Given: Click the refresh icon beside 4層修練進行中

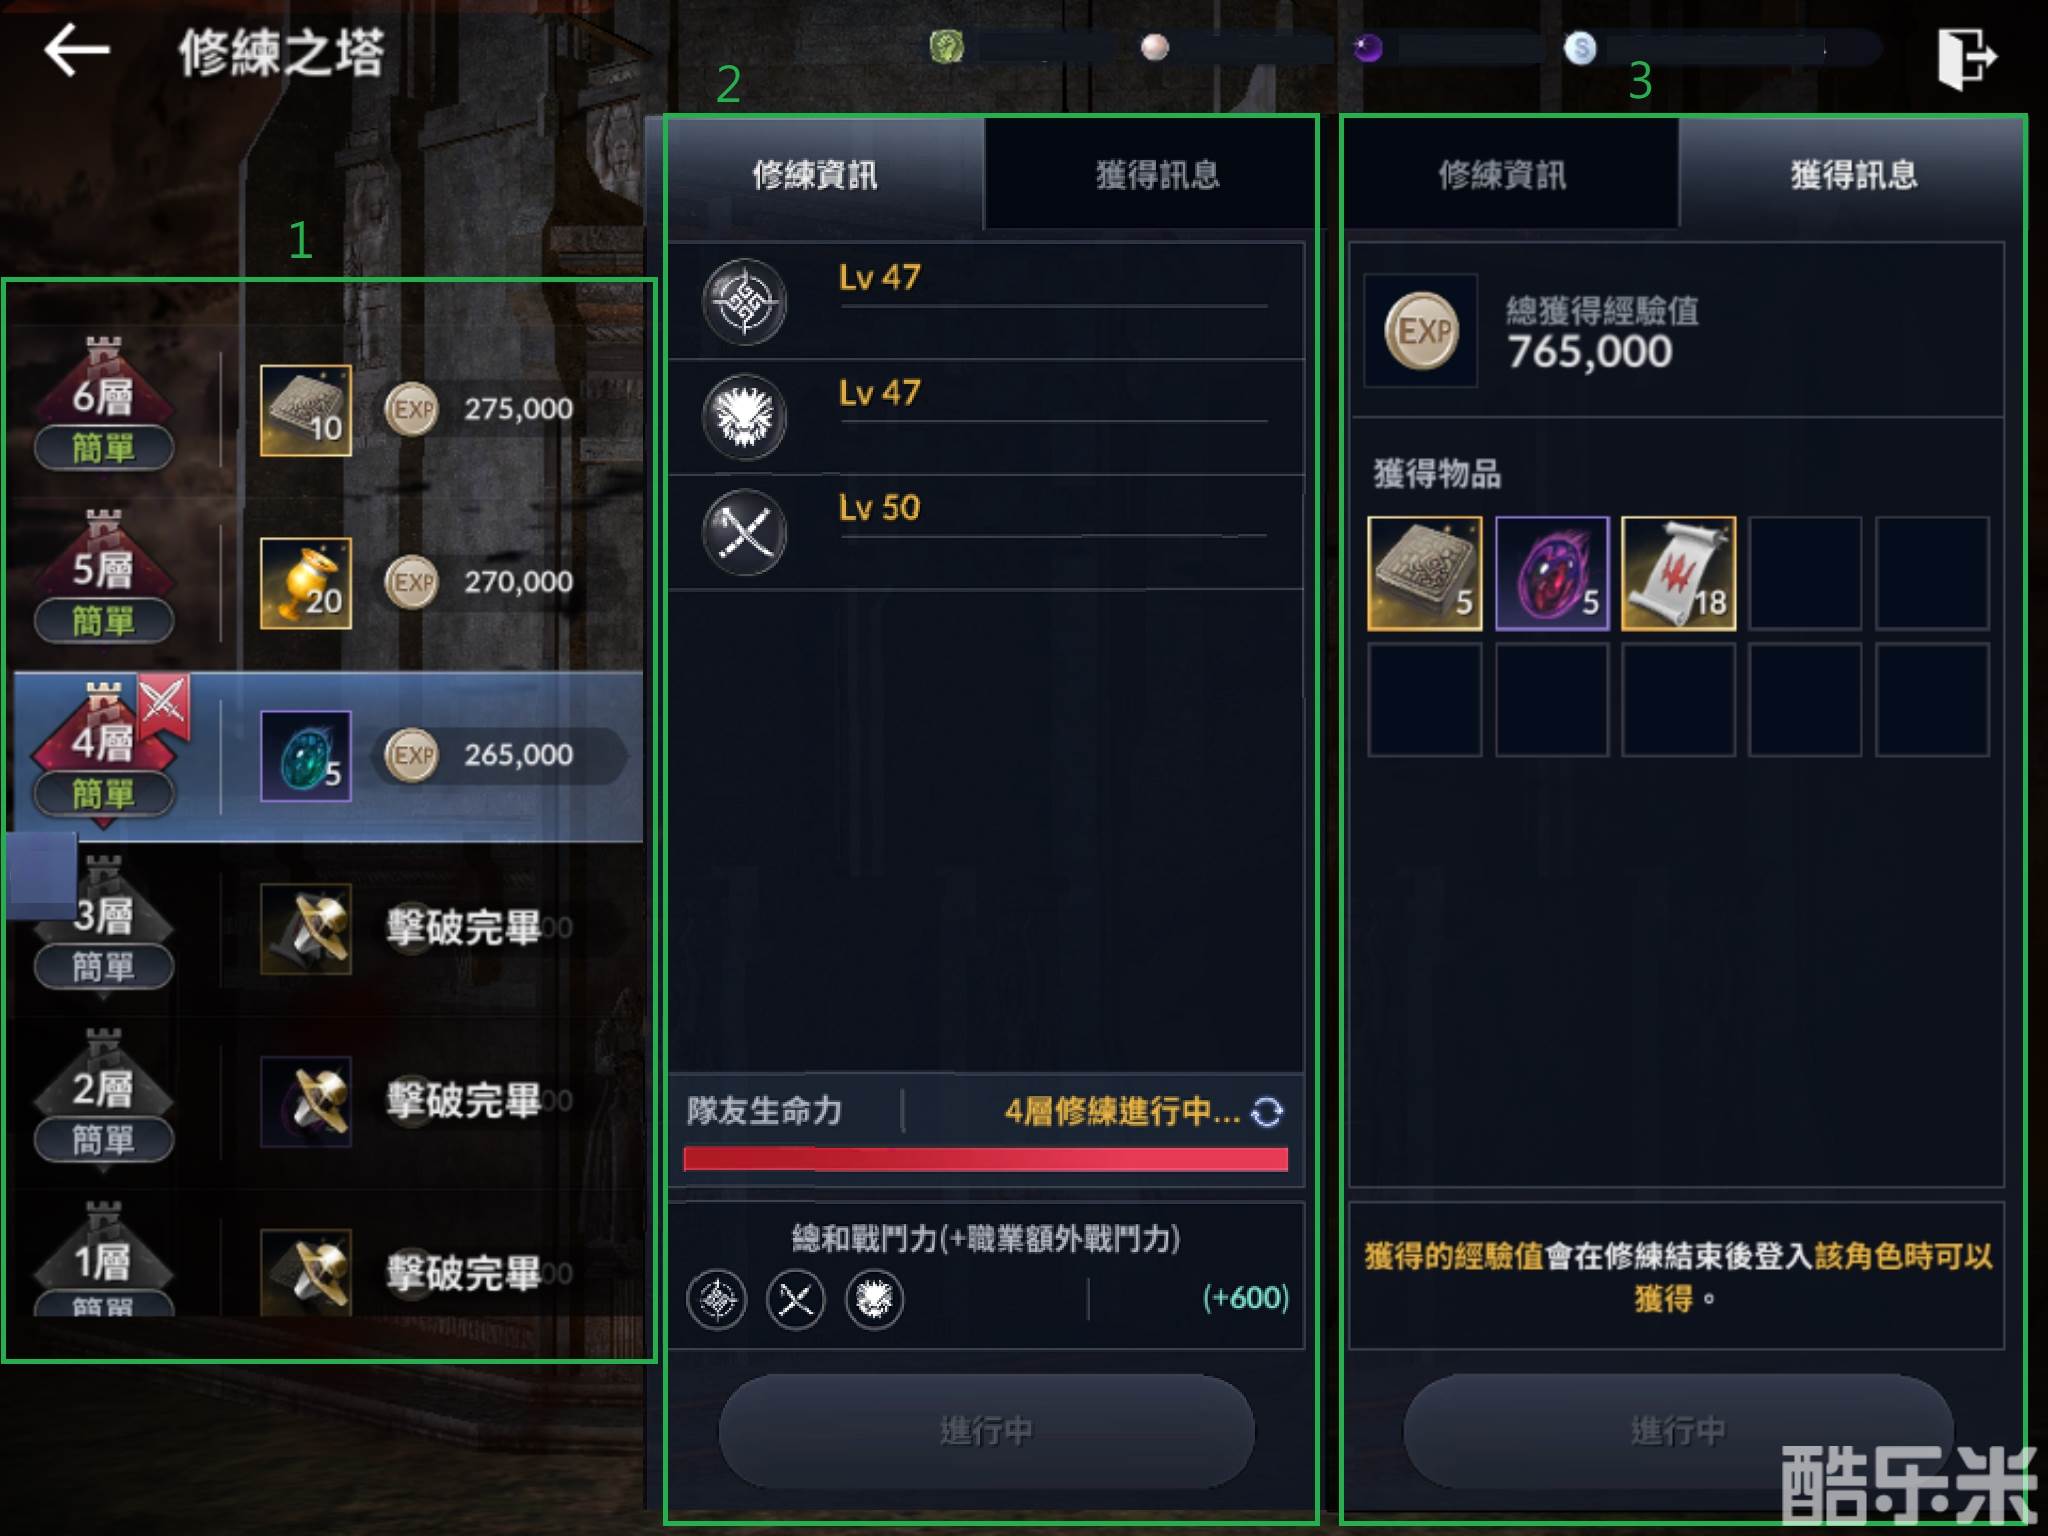Looking at the screenshot, I should click(x=1267, y=1112).
